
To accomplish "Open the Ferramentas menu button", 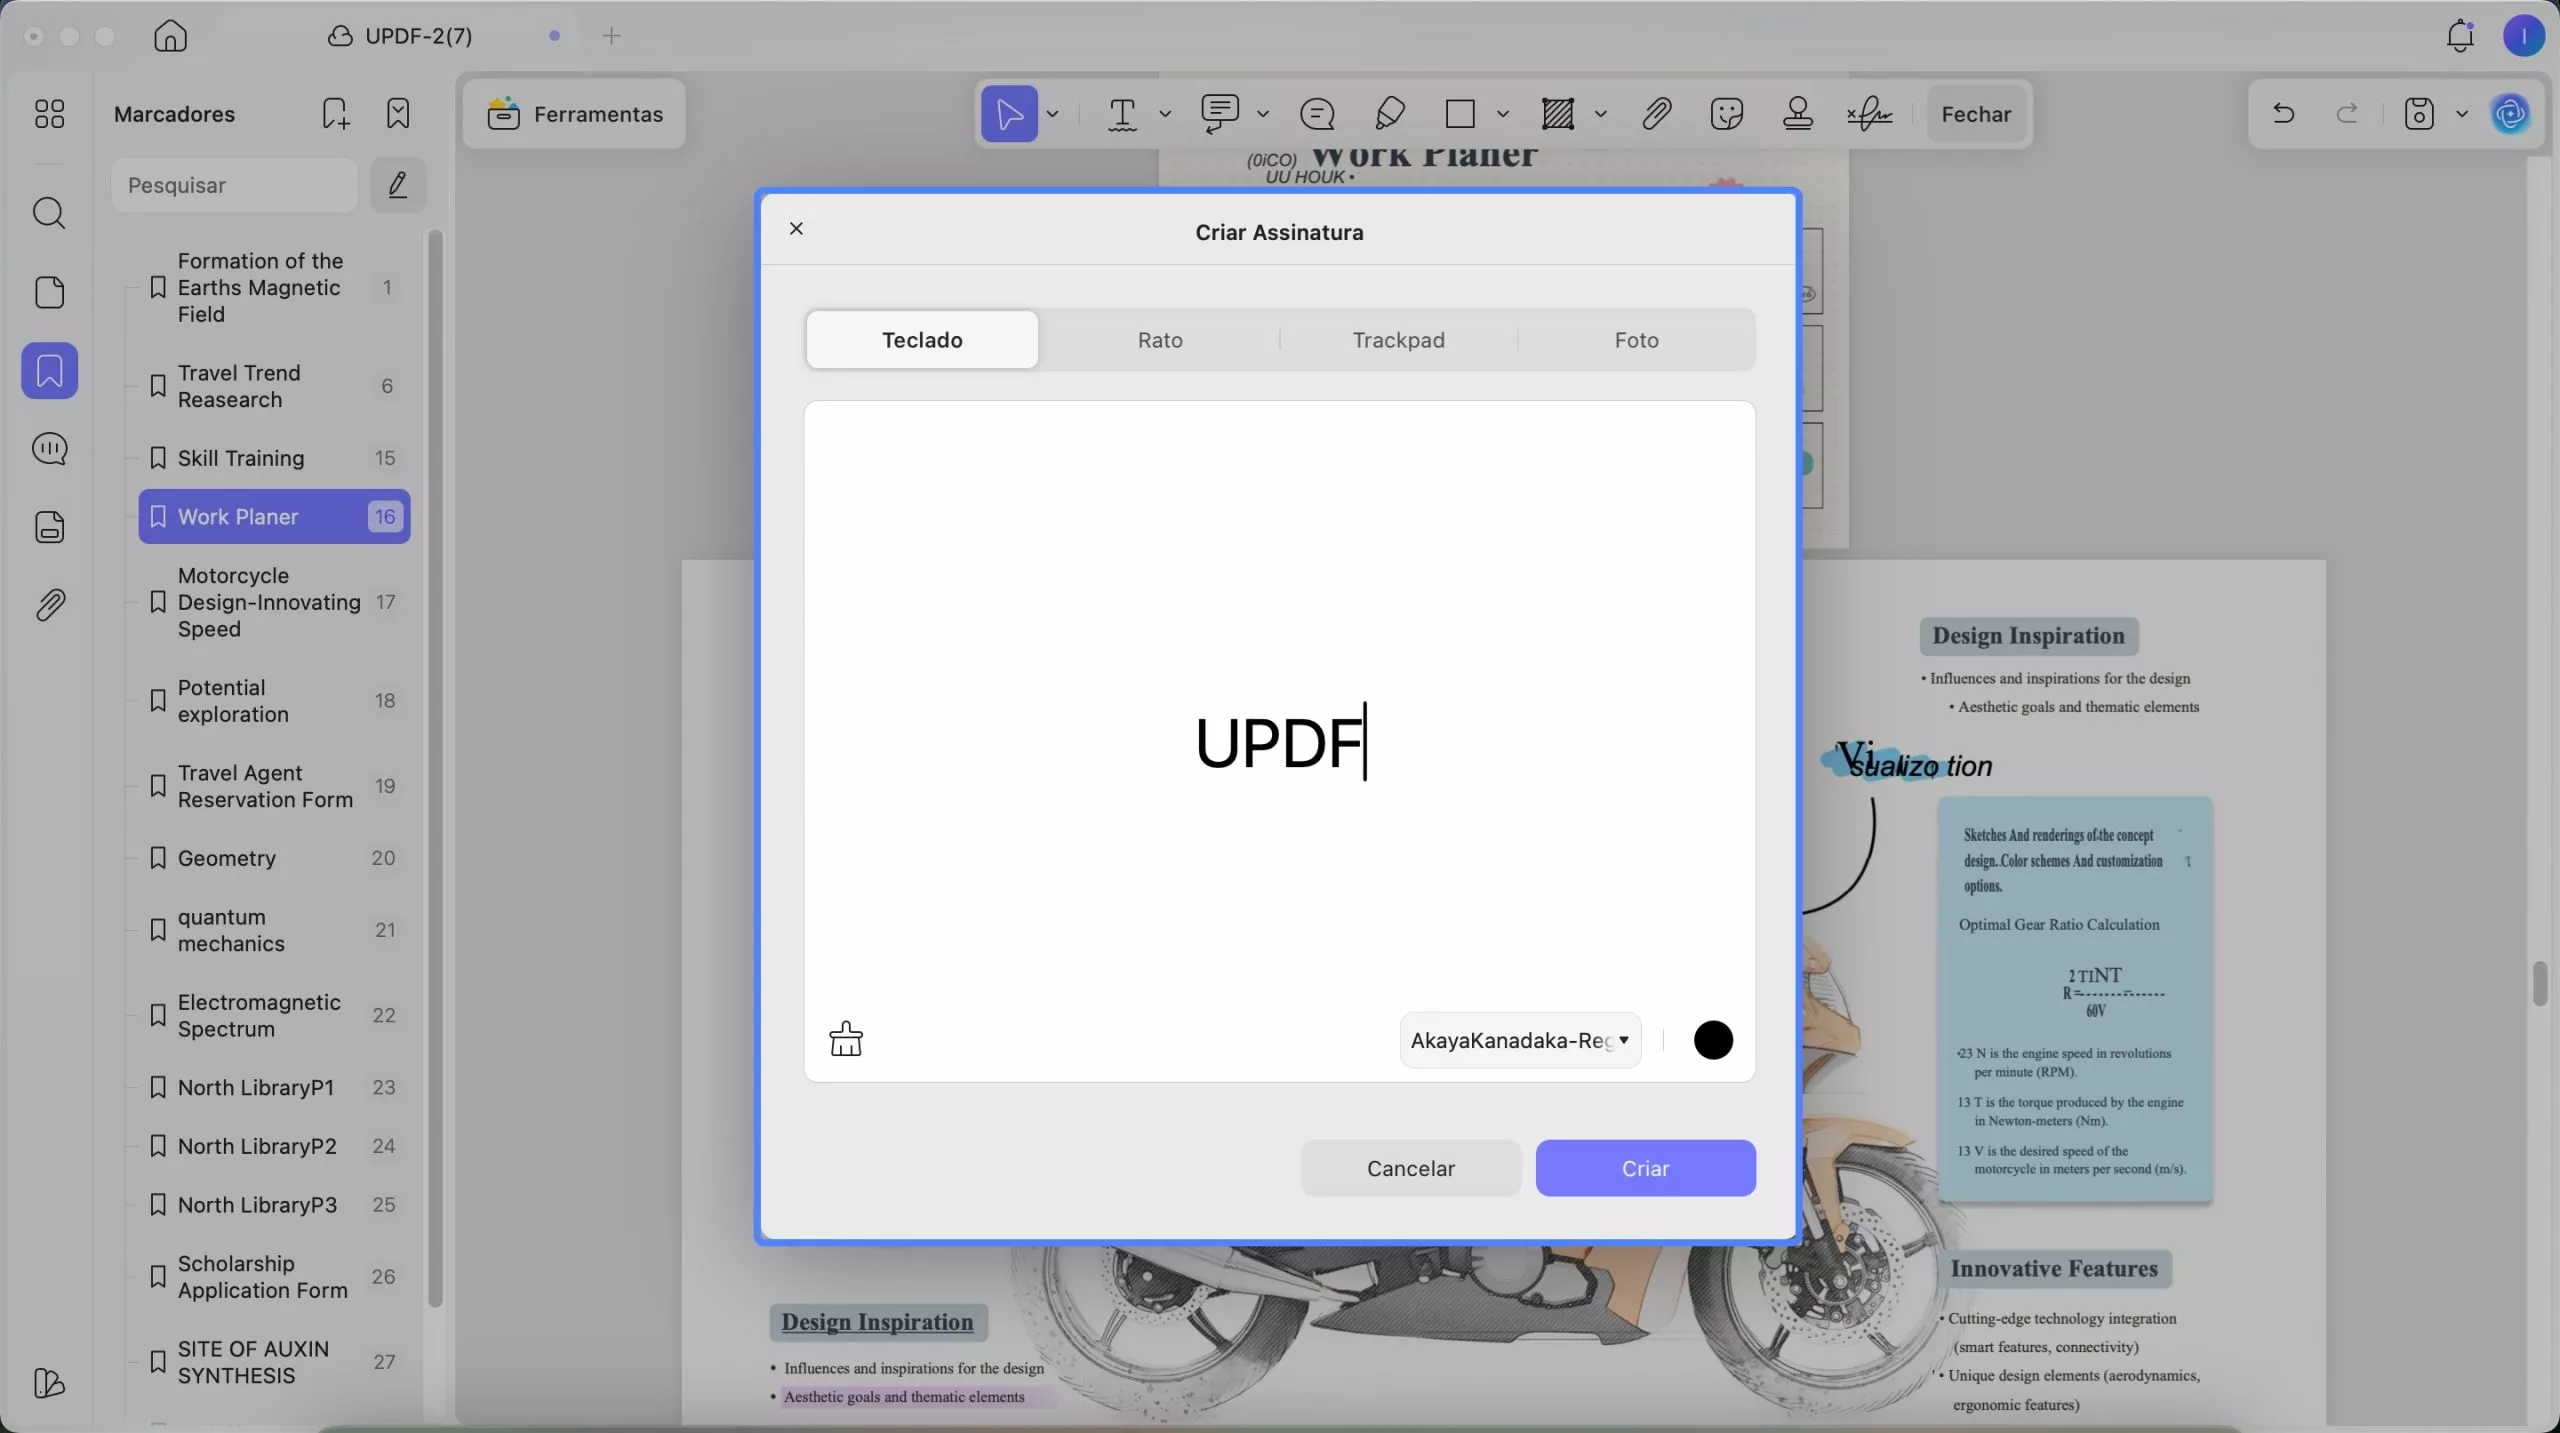I will click(574, 114).
